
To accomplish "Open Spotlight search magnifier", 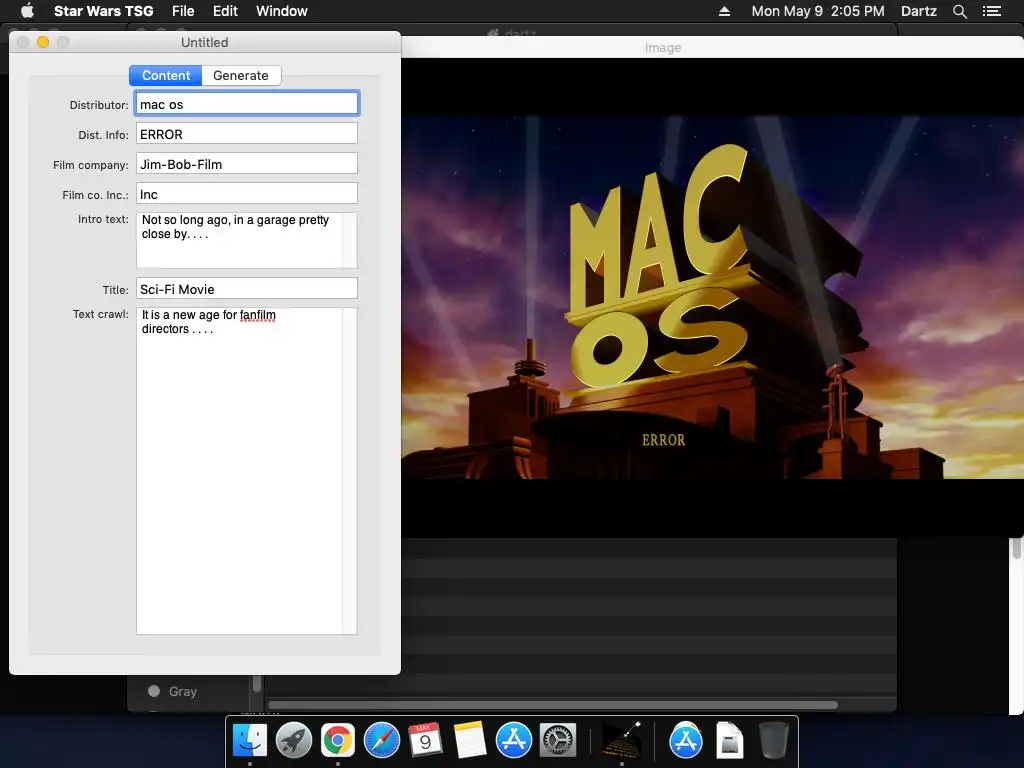I will pyautogui.click(x=959, y=11).
